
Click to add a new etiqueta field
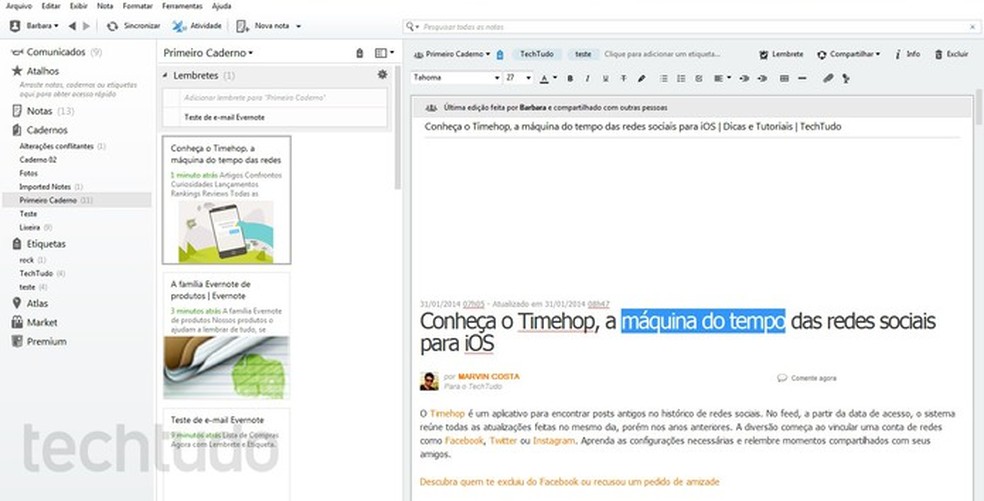(x=662, y=55)
